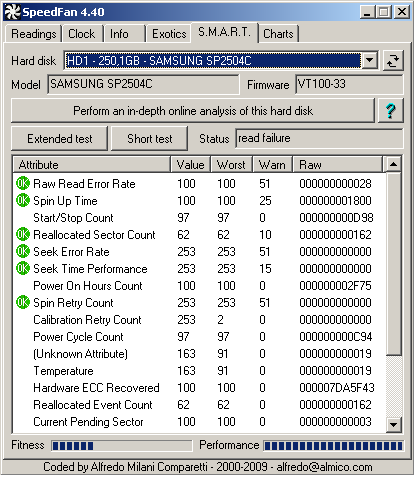Click the OK icon beside Raw Read Error Rate
The image size is (414, 477).
coord(23,184)
